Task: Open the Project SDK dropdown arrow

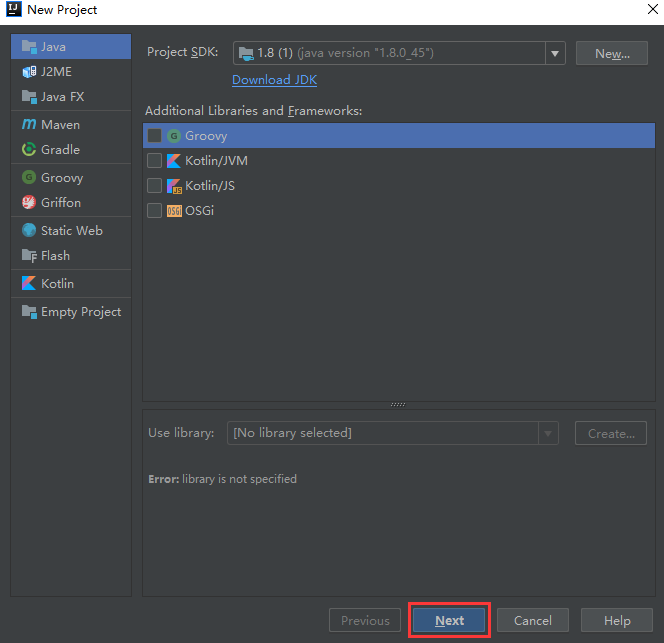Action: [555, 53]
